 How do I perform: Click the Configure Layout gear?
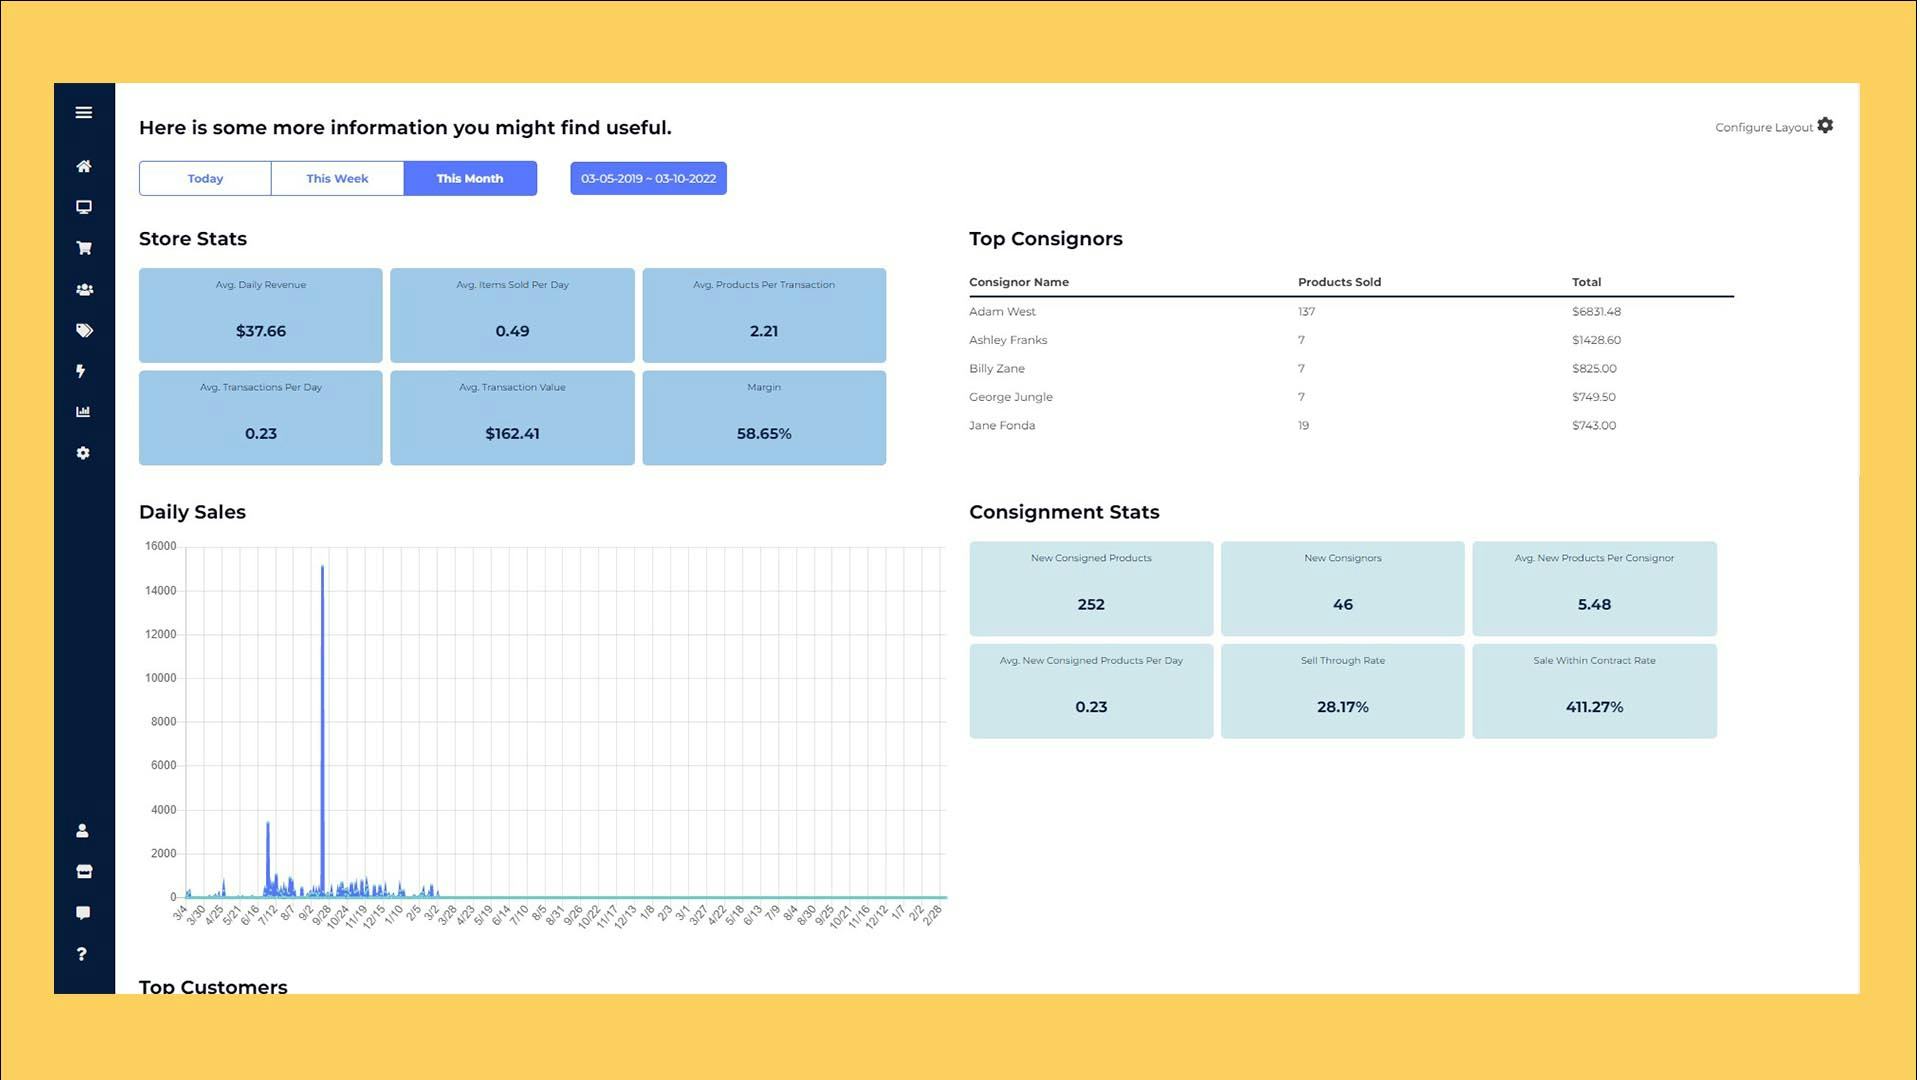tap(1825, 126)
